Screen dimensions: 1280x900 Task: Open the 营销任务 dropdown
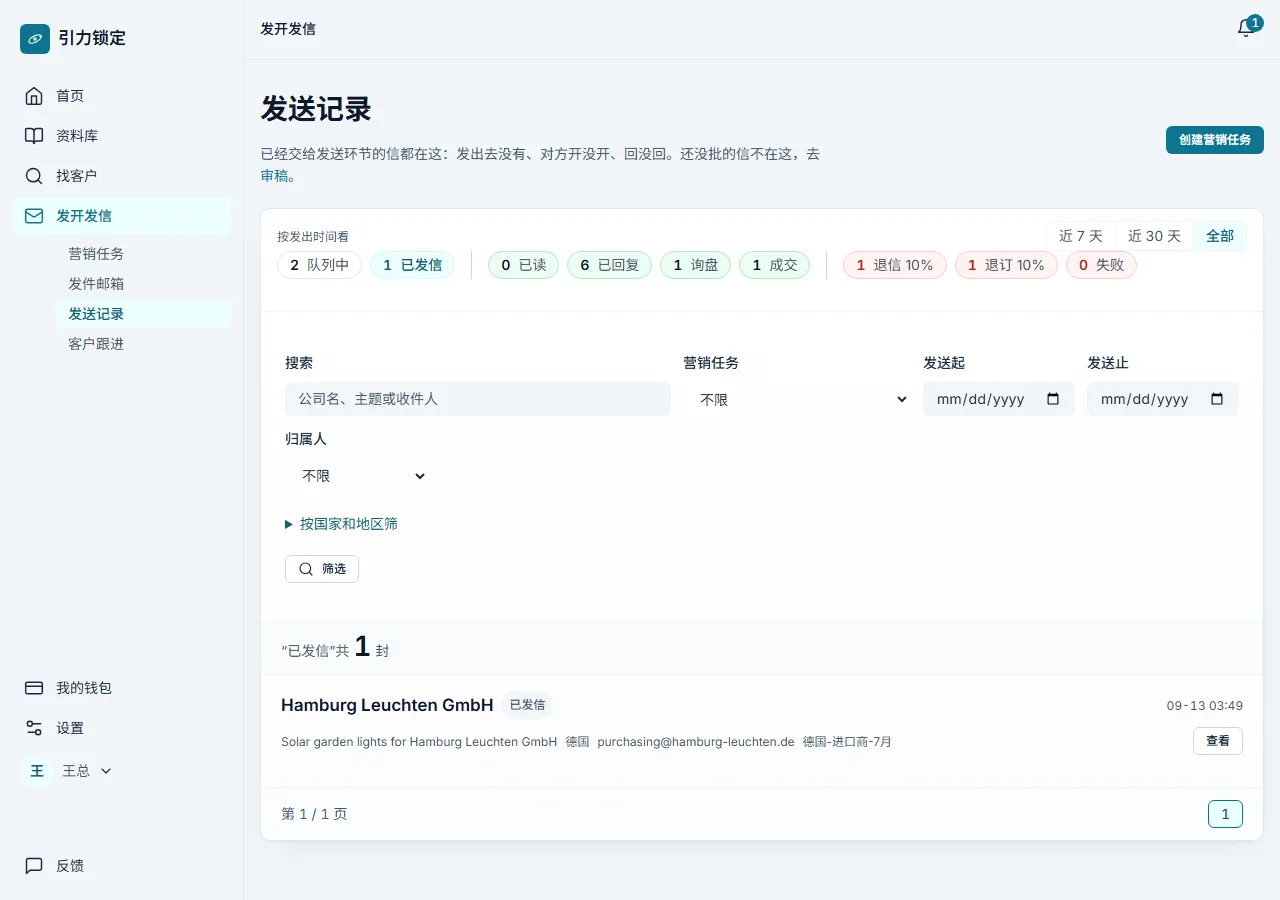[x=797, y=399]
